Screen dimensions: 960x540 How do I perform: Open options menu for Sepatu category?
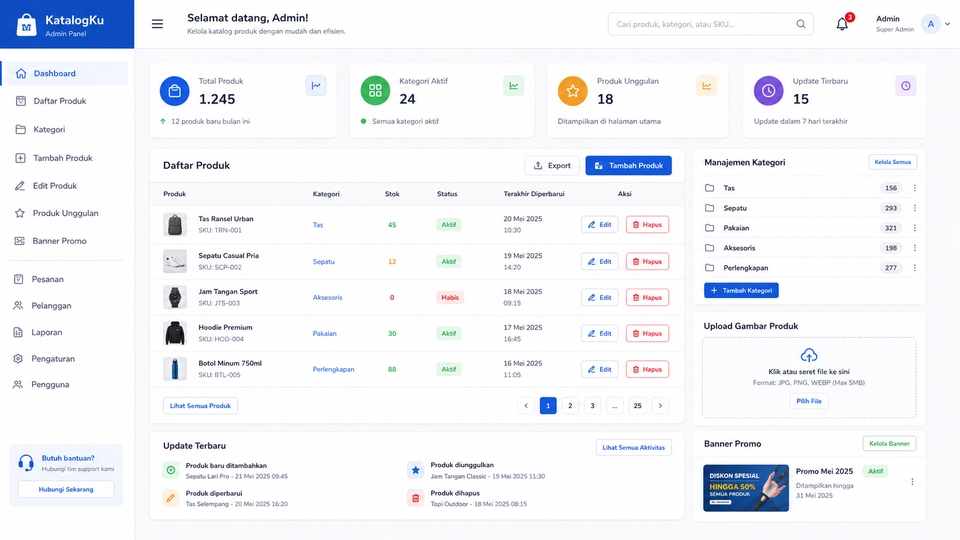[x=915, y=208]
